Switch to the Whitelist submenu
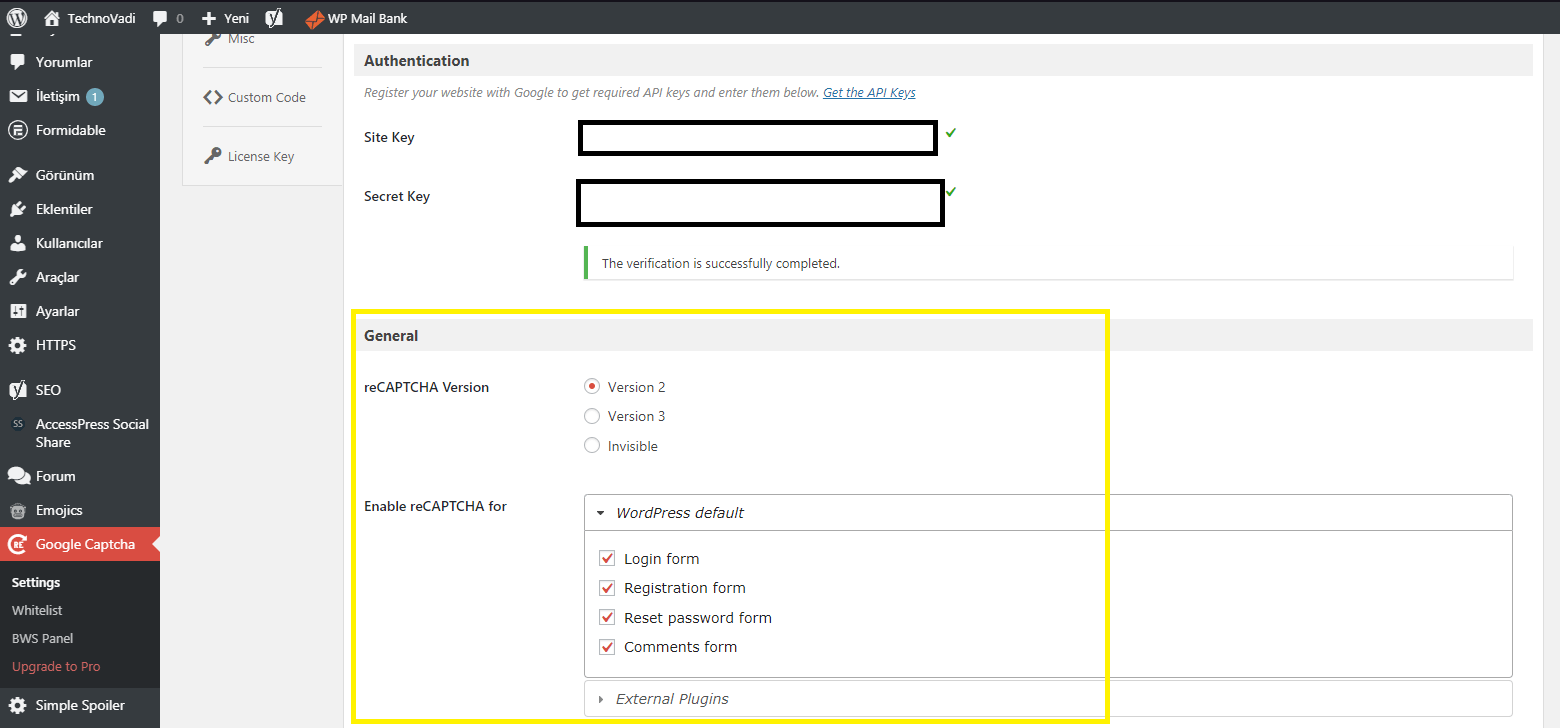 (x=37, y=610)
